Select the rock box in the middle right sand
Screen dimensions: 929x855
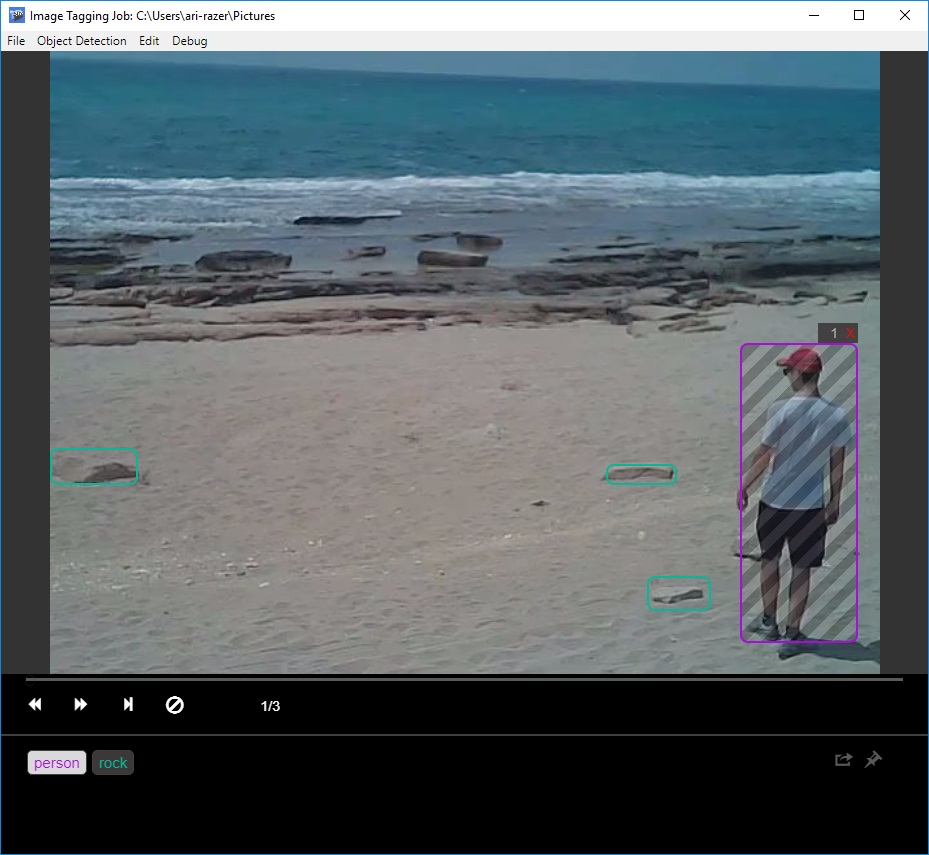[x=641, y=474]
